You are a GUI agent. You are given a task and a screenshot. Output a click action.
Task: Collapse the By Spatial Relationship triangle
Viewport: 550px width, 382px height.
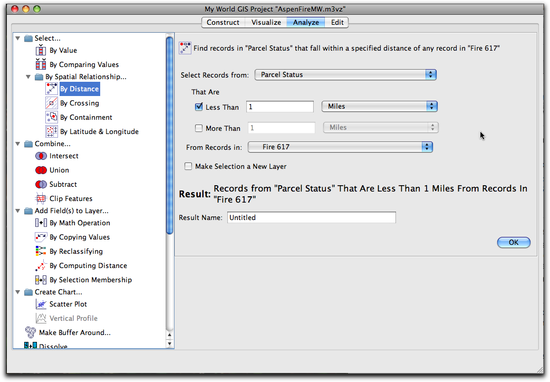tap(28, 76)
